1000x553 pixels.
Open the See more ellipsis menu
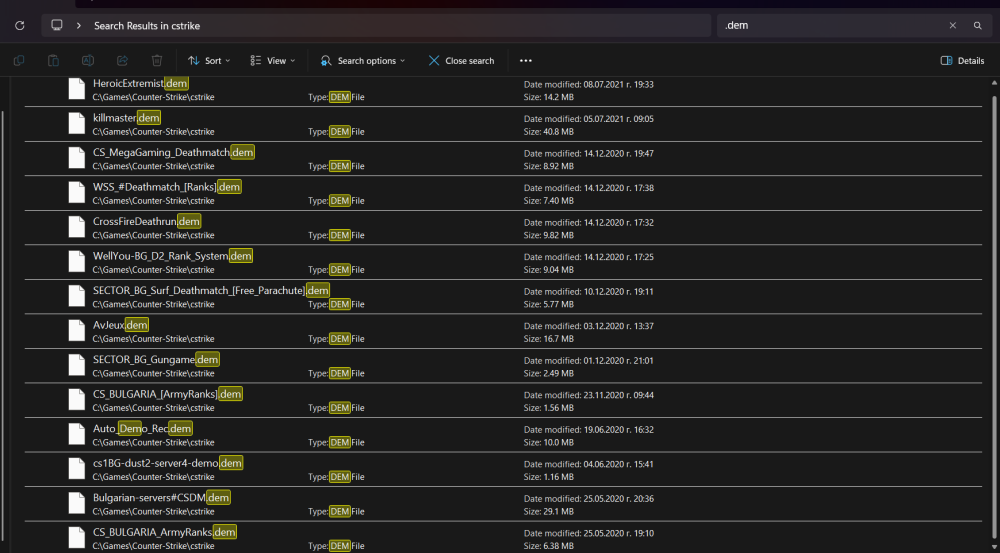click(526, 61)
